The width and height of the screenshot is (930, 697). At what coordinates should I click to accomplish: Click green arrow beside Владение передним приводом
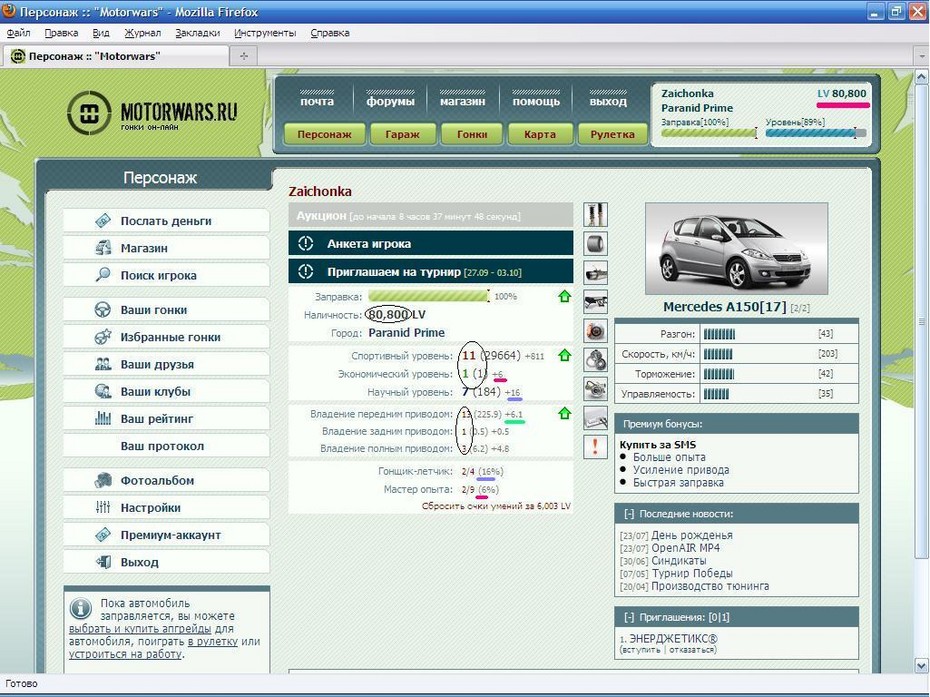(565, 413)
